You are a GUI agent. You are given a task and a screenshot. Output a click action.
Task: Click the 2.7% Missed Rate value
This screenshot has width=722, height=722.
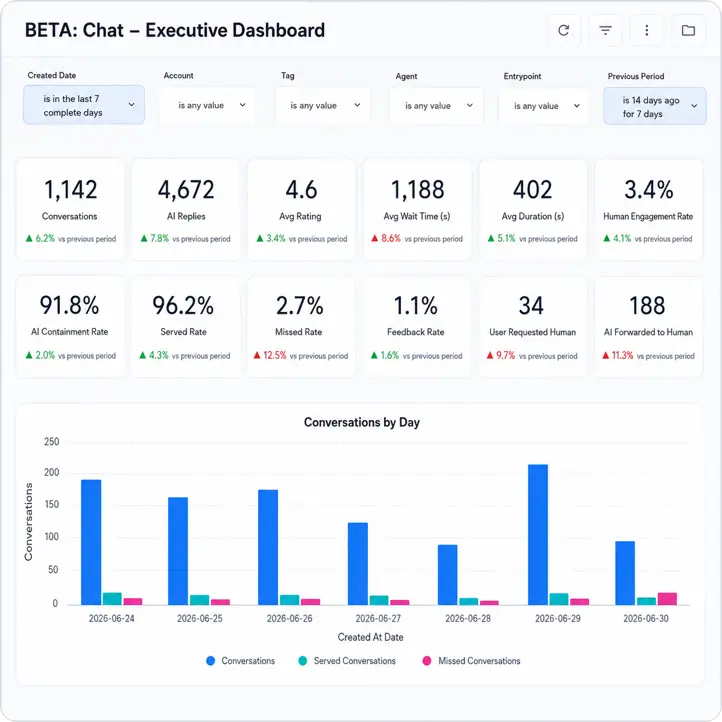(x=300, y=306)
